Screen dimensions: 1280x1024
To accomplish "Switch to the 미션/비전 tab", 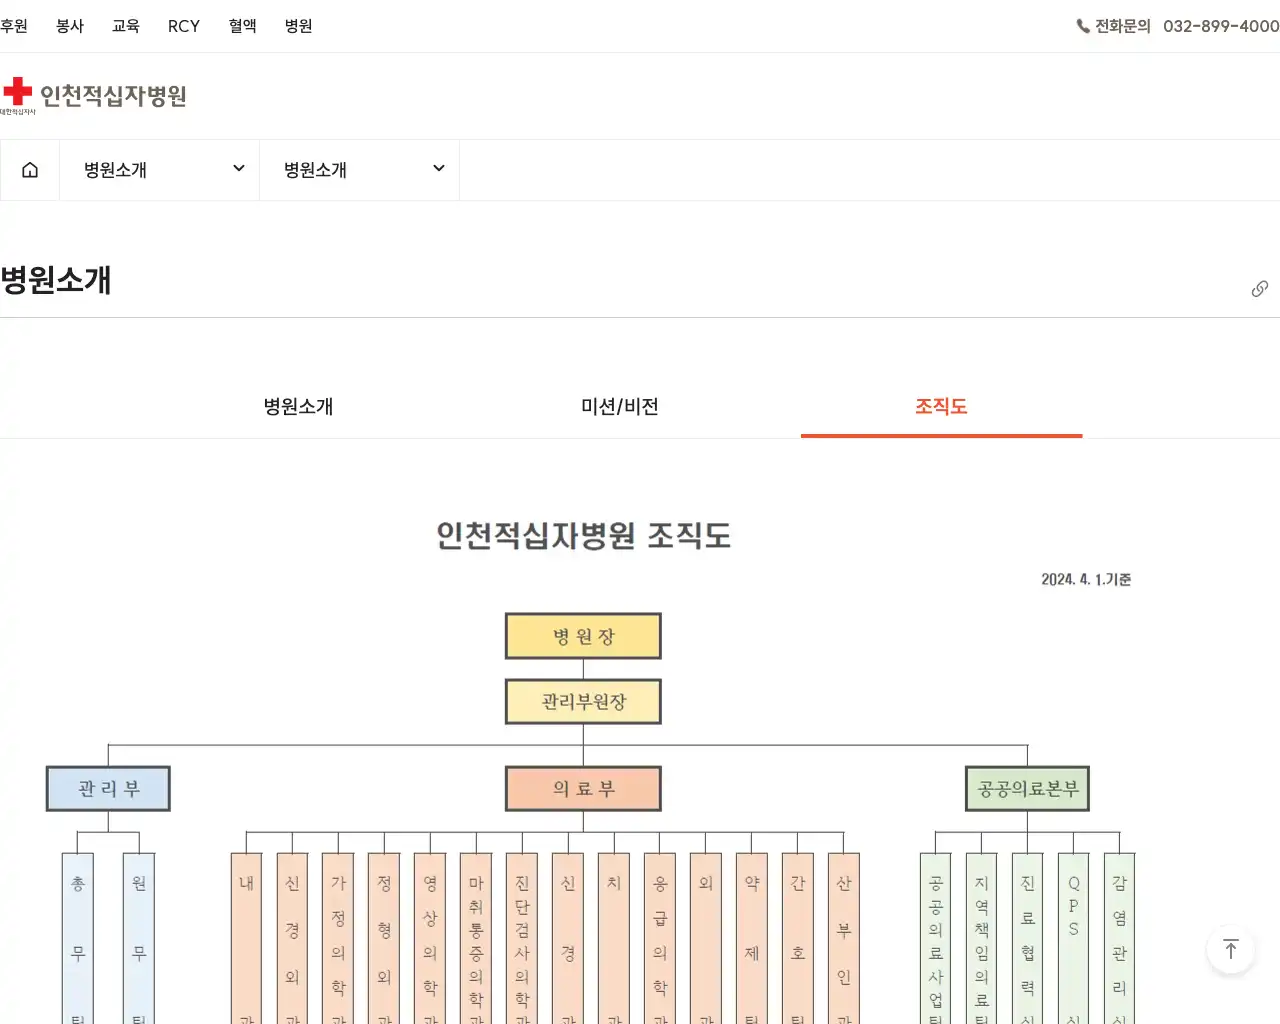I will click(x=619, y=406).
